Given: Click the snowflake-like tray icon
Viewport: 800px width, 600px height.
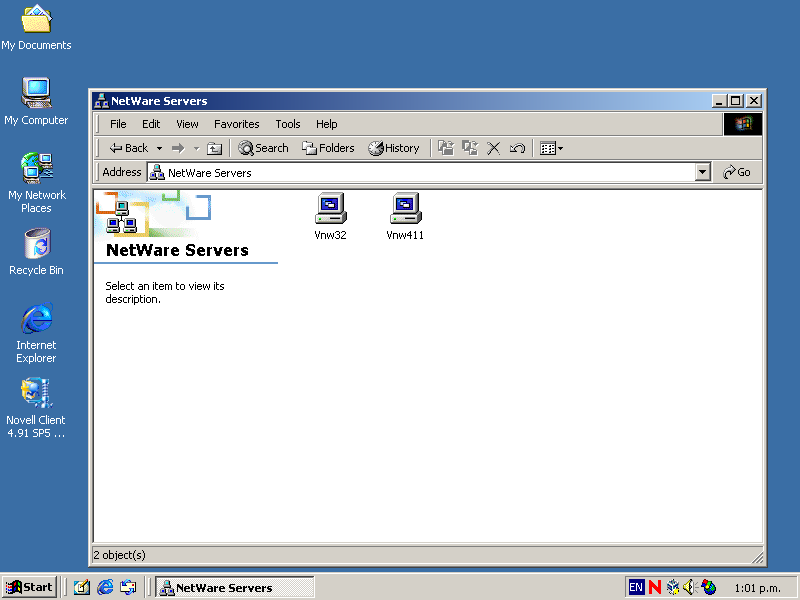Looking at the screenshot, I should [673, 587].
